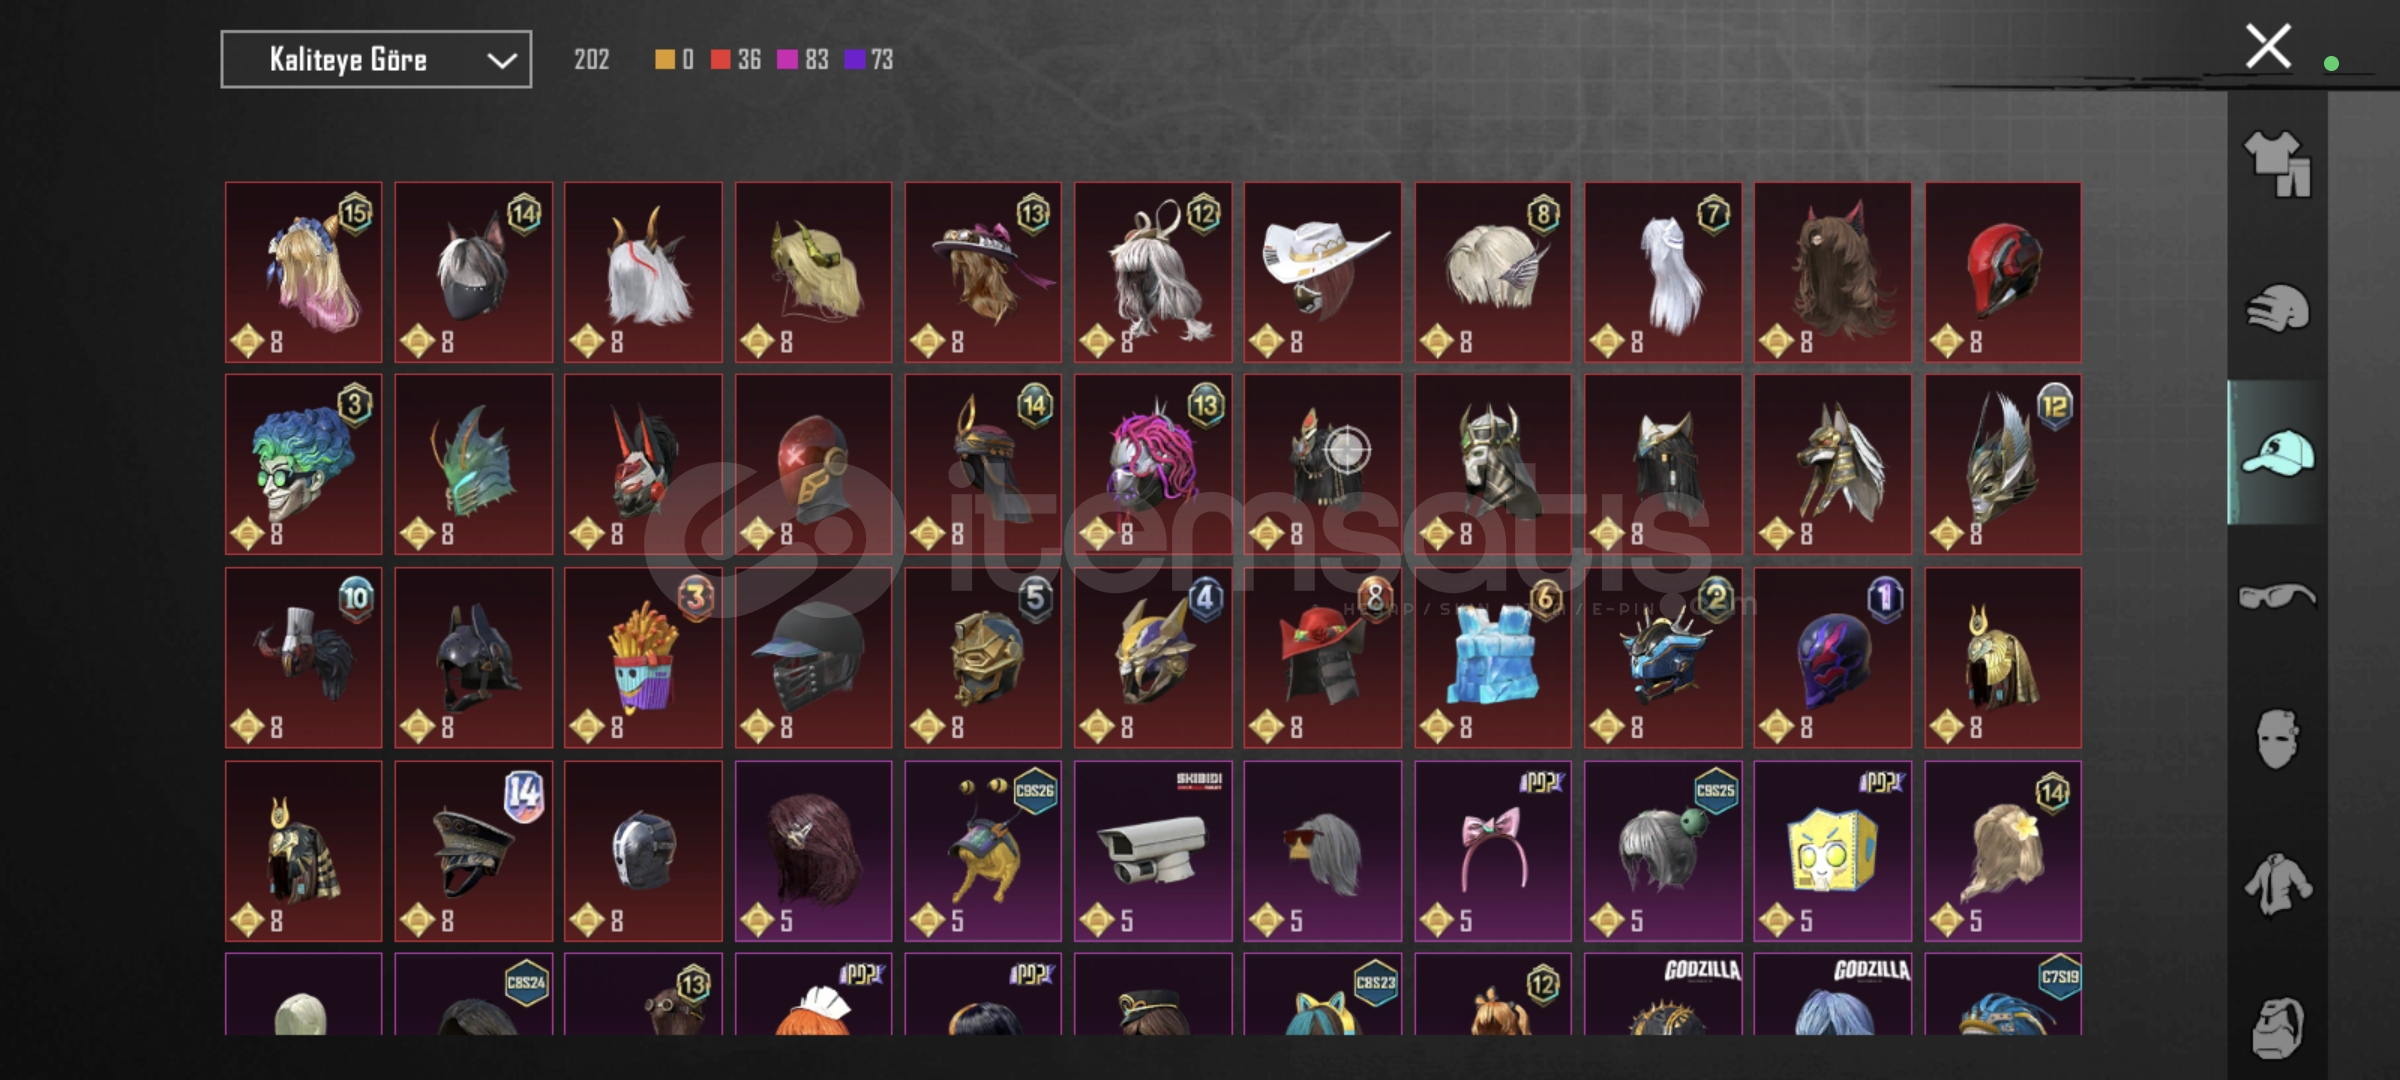
Task: Select the baseball cap headwear category
Action: [2277, 453]
